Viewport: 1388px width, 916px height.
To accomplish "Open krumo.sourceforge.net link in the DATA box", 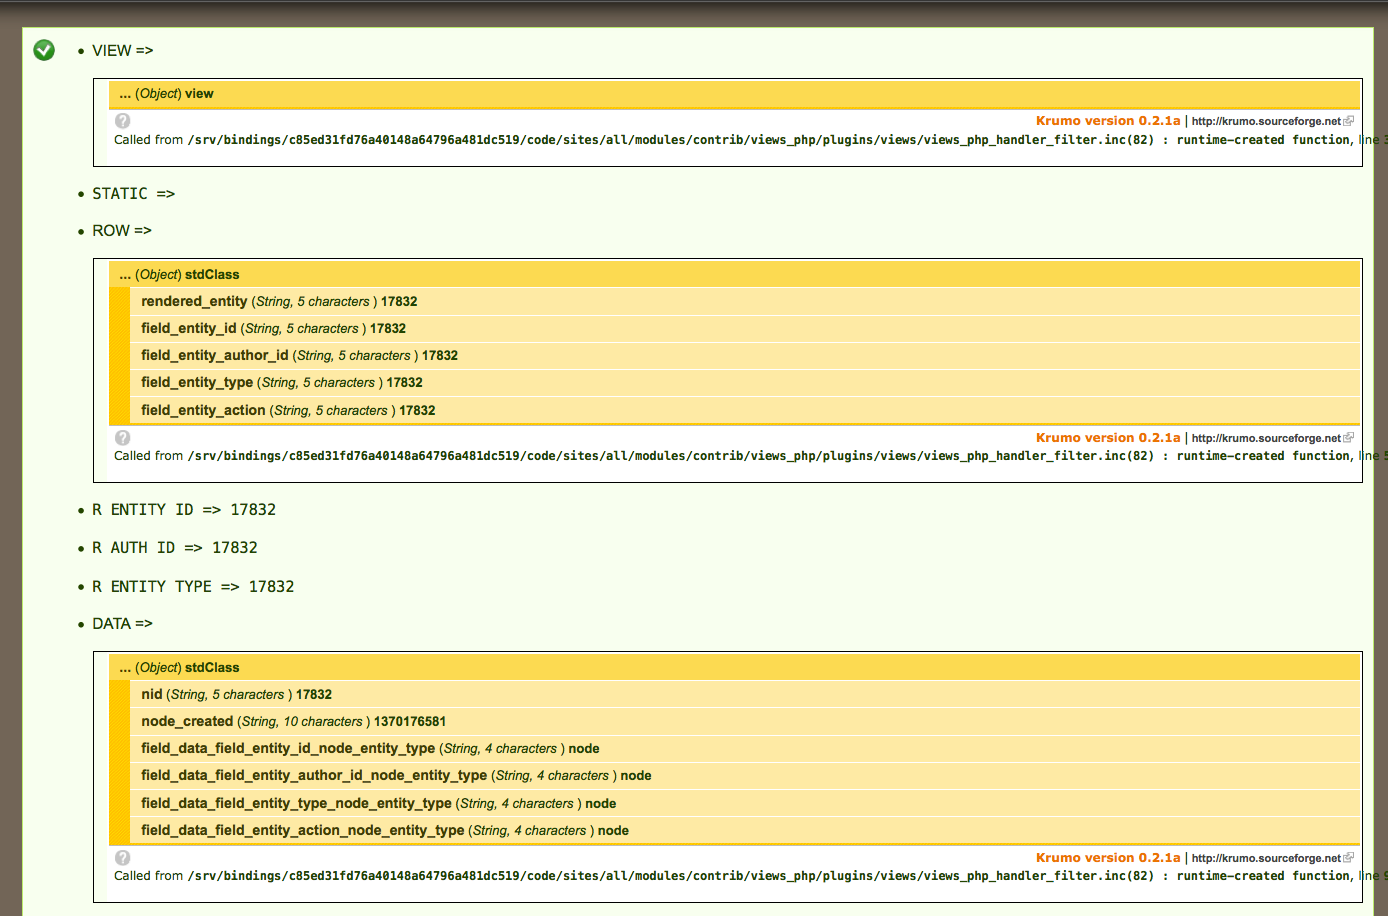I will coord(1266,858).
